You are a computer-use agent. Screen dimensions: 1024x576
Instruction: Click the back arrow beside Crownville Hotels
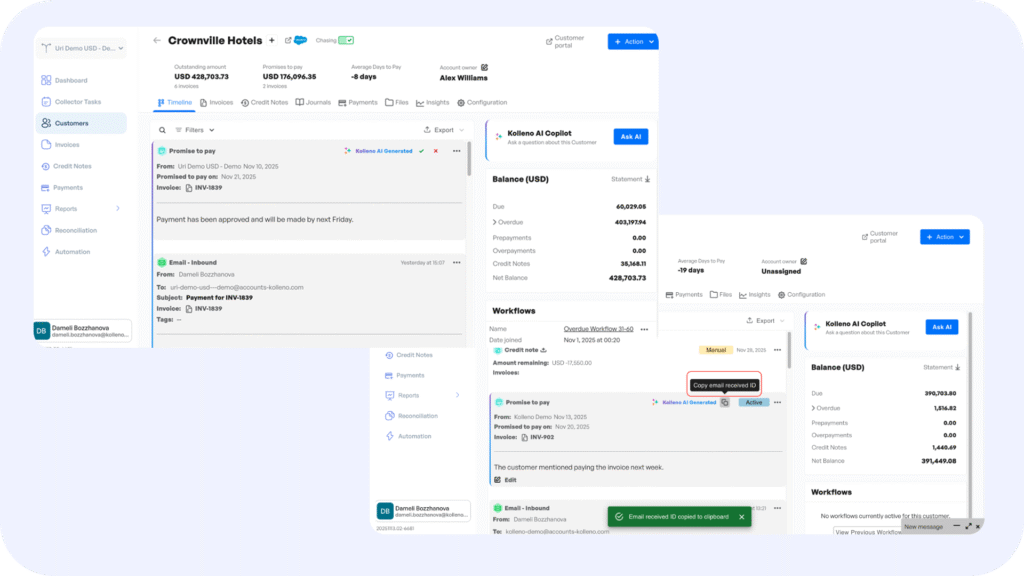(157, 41)
